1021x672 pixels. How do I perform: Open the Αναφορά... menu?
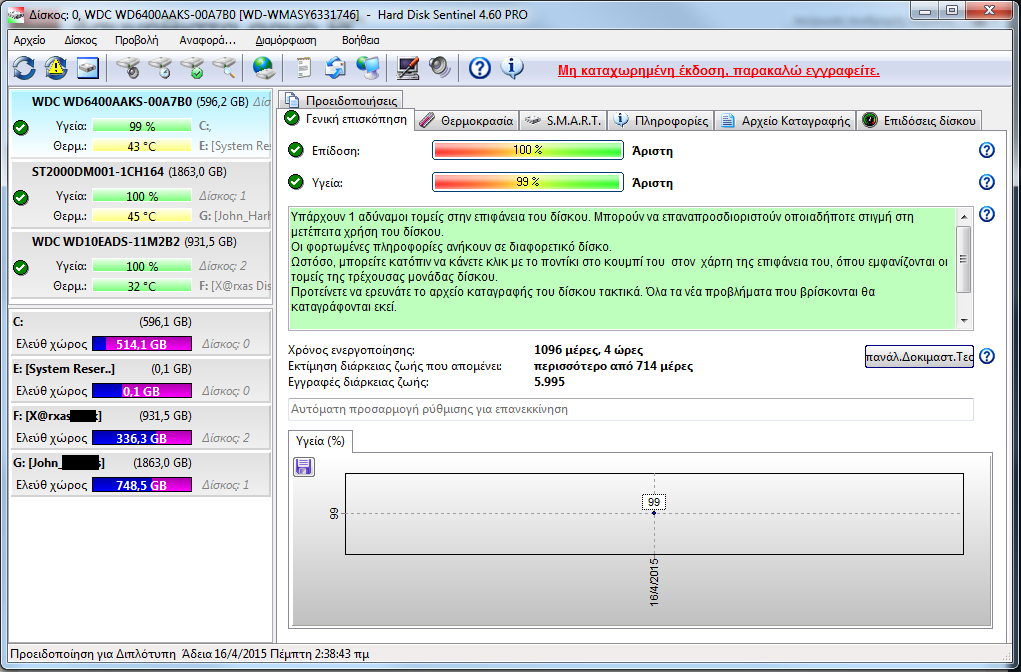click(x=208, y=40)
